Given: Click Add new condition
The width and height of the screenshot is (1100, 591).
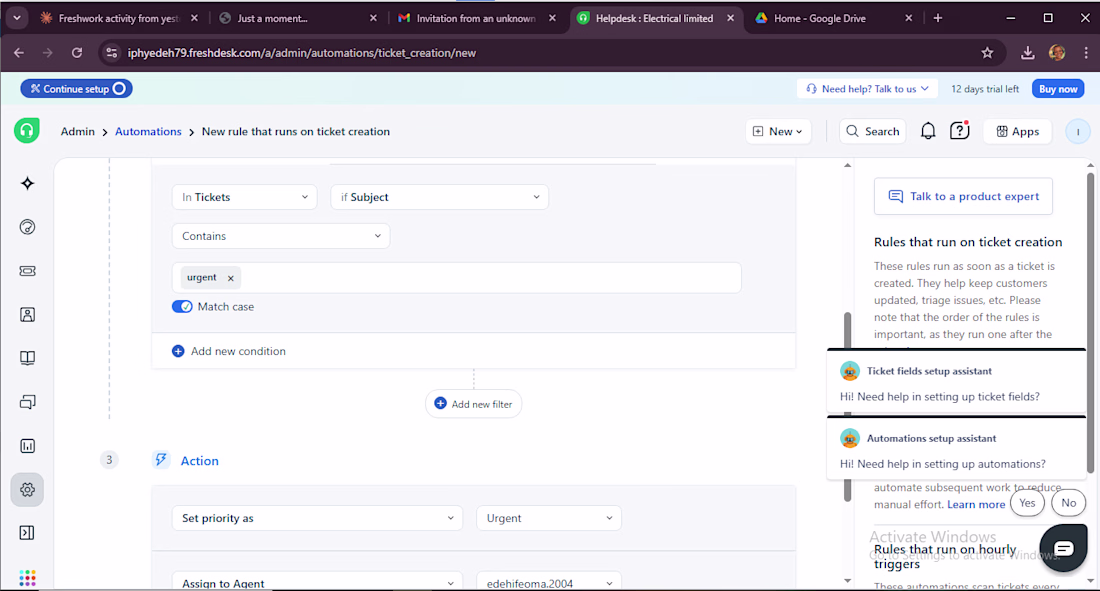Looking at the screenshot, I should pyautogui.click(x=229, y=351).
